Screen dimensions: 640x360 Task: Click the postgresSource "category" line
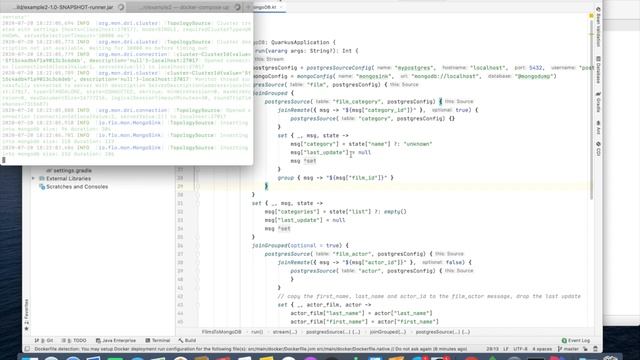(372, 118)
